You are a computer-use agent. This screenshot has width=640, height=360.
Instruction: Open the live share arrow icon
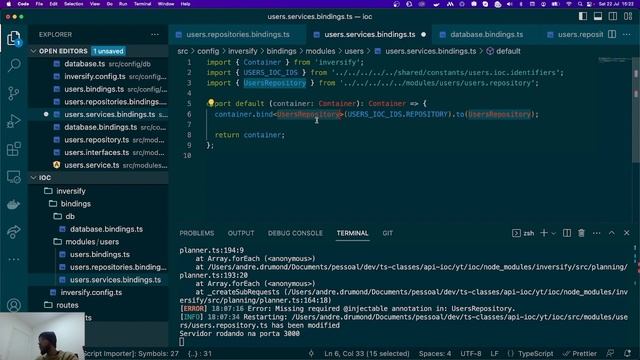pyautogui.click(x=14, y=232)
